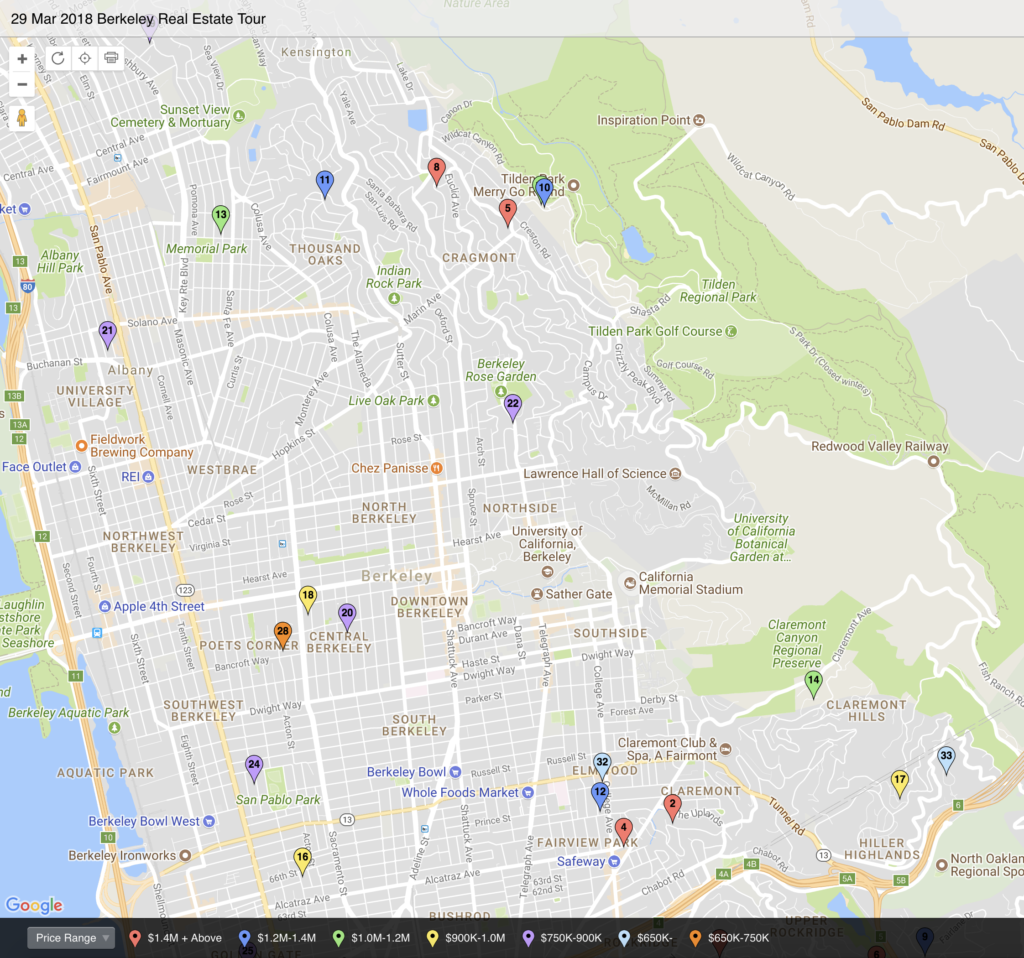Click the Claremont Club & Spa icon

pyautogui.click(x=726, y=749)
